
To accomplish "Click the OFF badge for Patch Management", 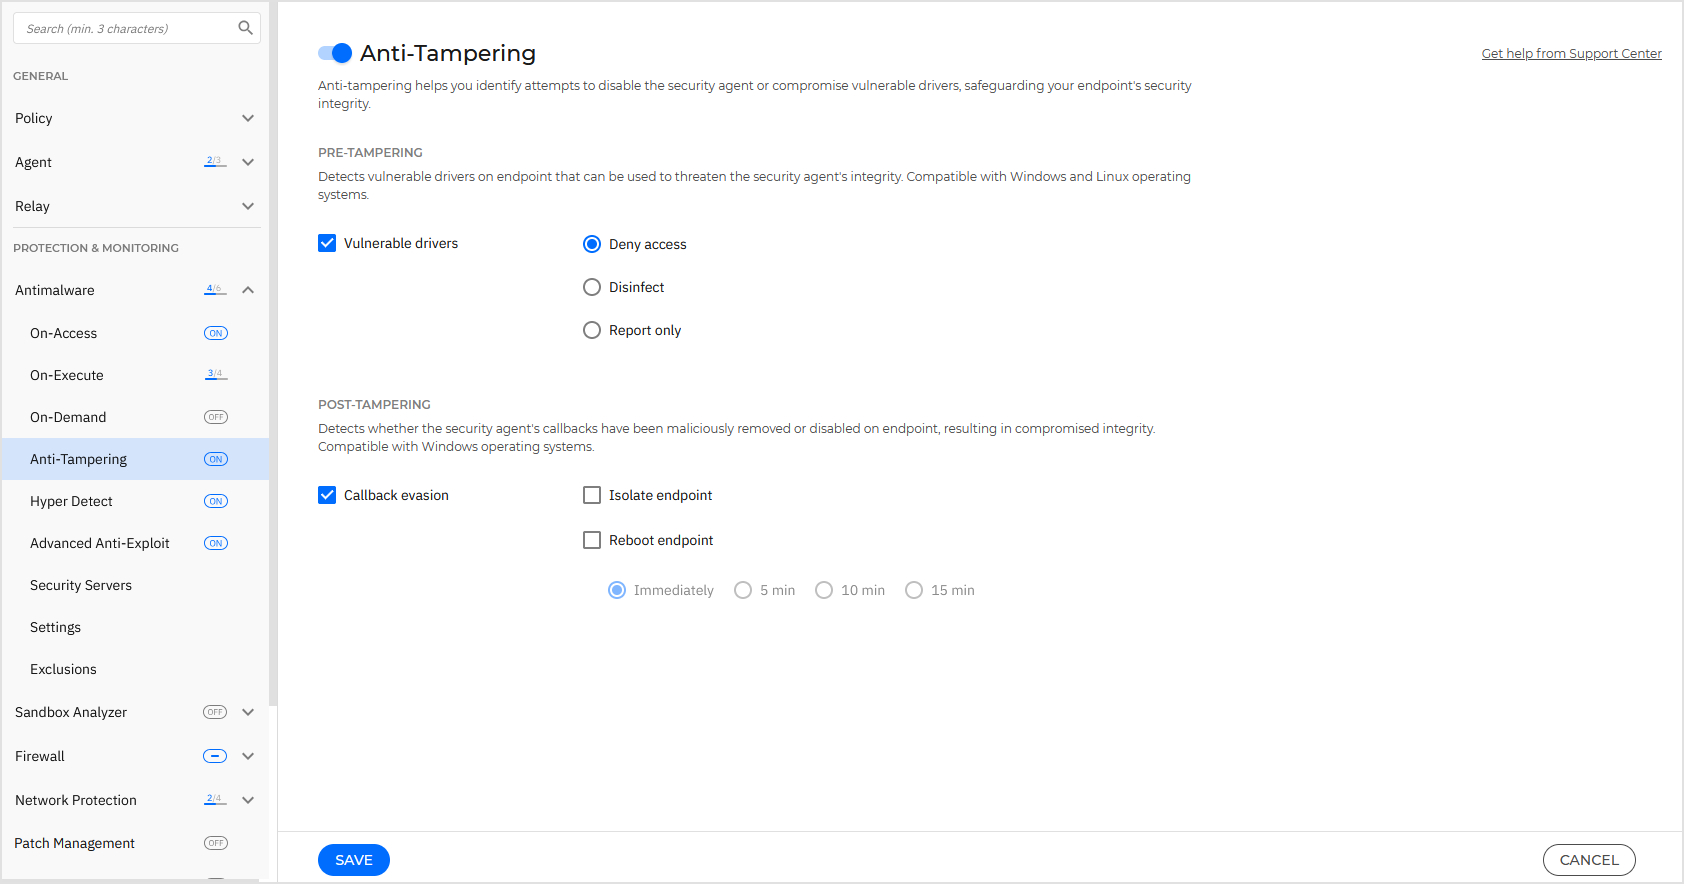I will (215, 843).
